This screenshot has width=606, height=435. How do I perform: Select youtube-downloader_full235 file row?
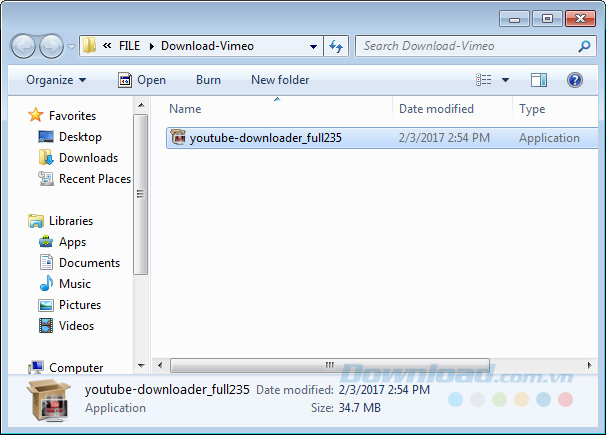pyautogui.click(x=382, y=138)
